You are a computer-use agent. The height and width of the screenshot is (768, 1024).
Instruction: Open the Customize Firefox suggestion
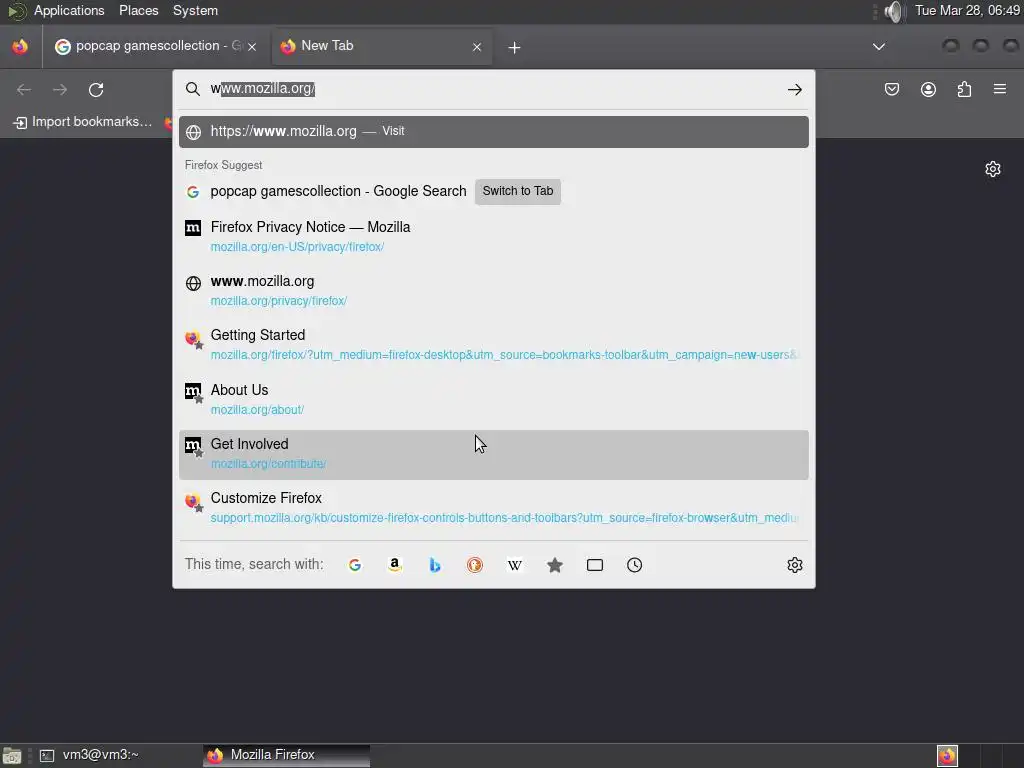(494, 508)
